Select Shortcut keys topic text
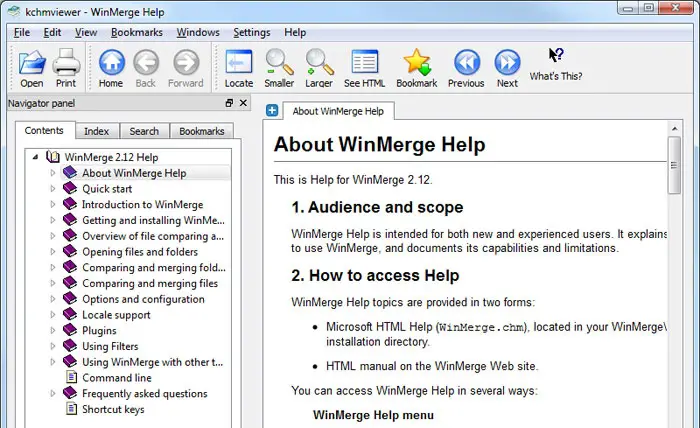This screenshot has width=700, height=428. point(113,409)
